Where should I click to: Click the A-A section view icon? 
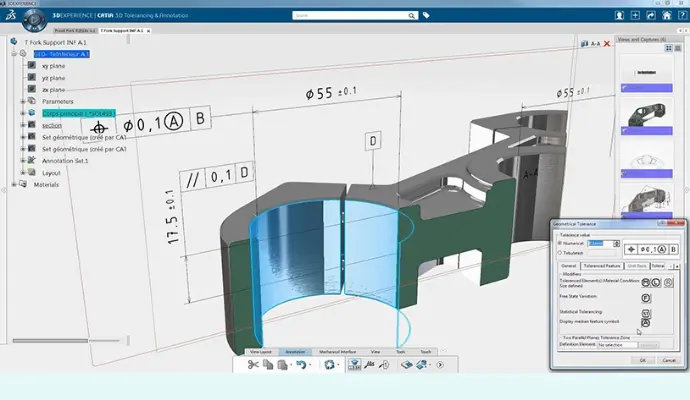click(x=584, y=44)
